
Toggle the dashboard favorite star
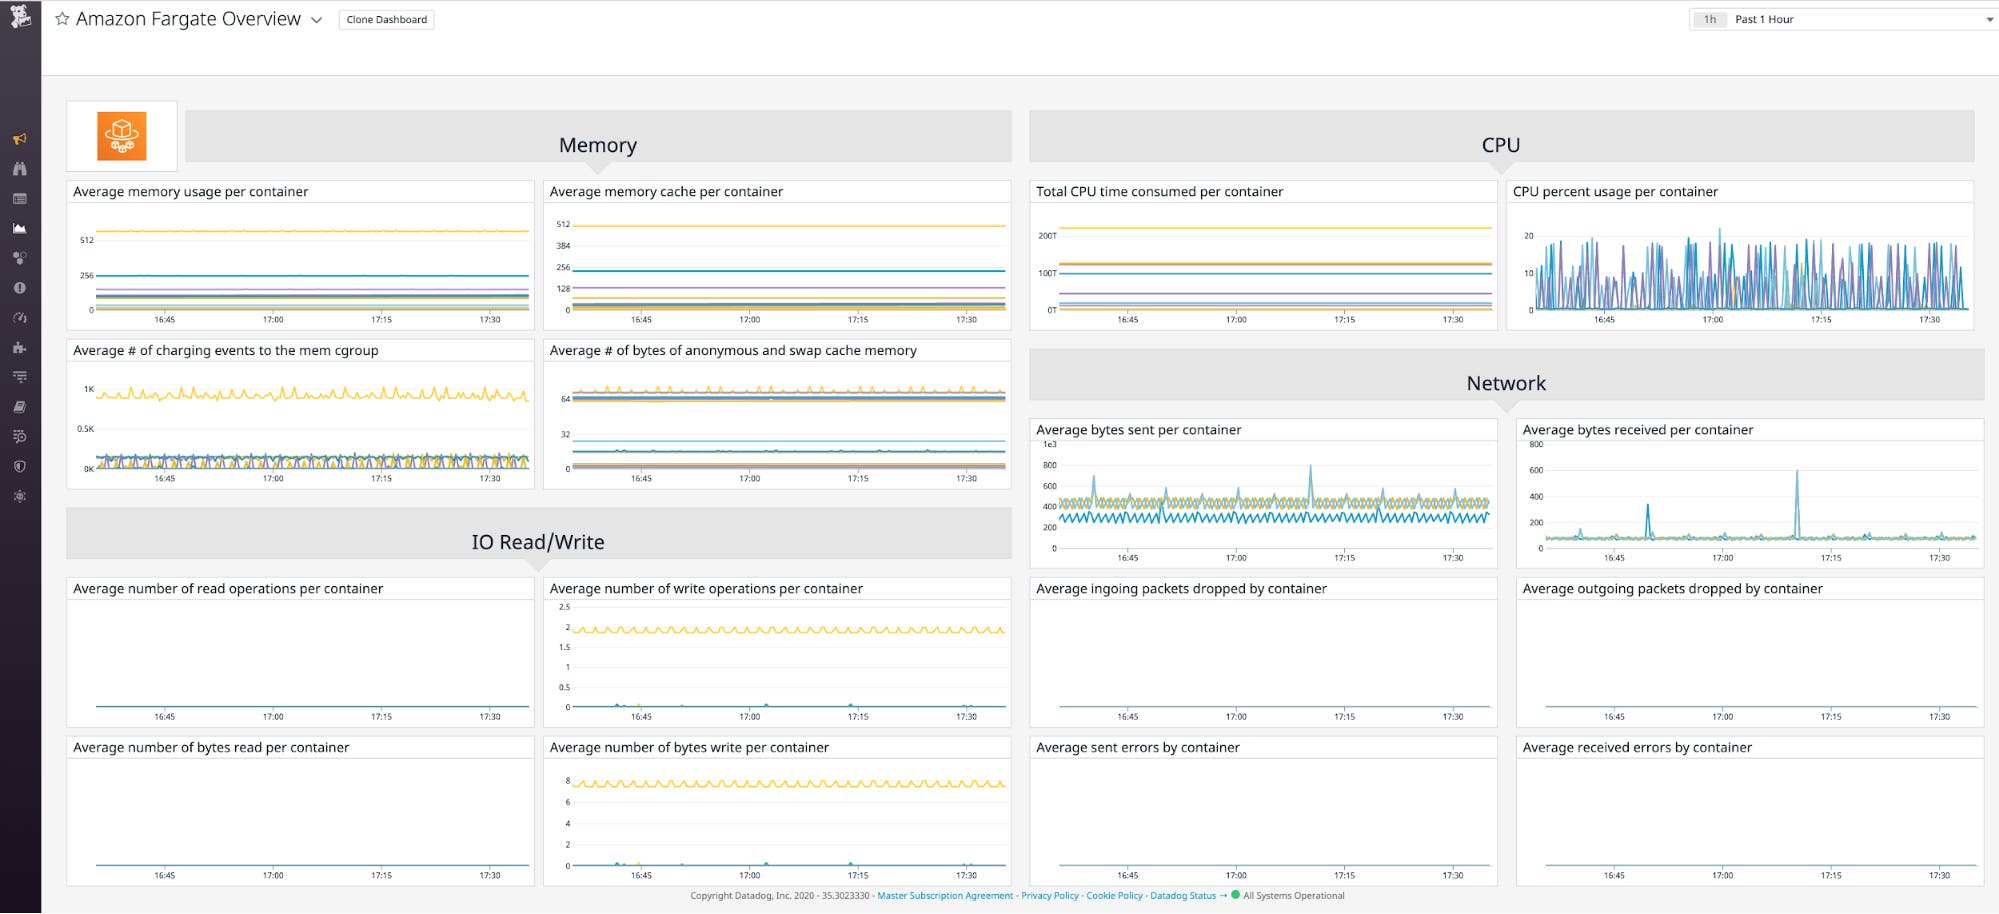[x=60, y=18]
